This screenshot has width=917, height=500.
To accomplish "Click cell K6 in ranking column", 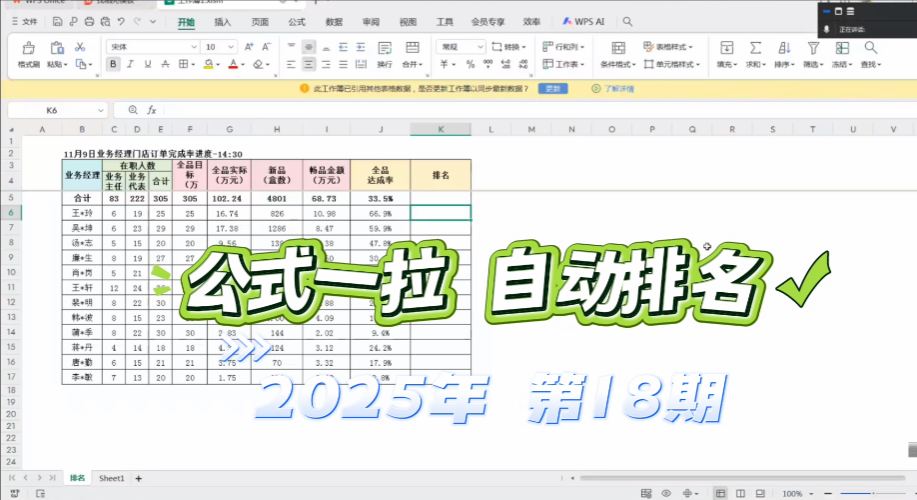I will pyautogui.click(x=441, y=213).
